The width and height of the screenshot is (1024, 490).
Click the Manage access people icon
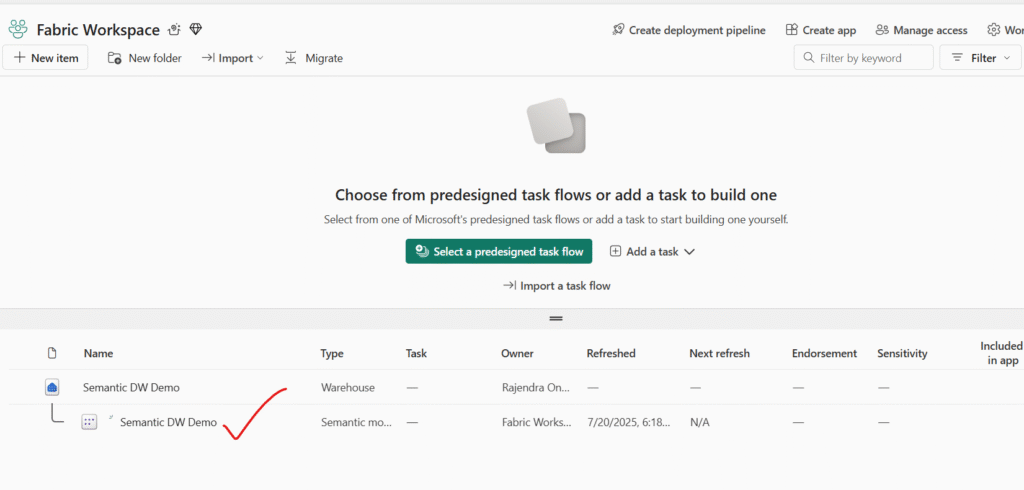pyautogui.click(x=882, y=30)
